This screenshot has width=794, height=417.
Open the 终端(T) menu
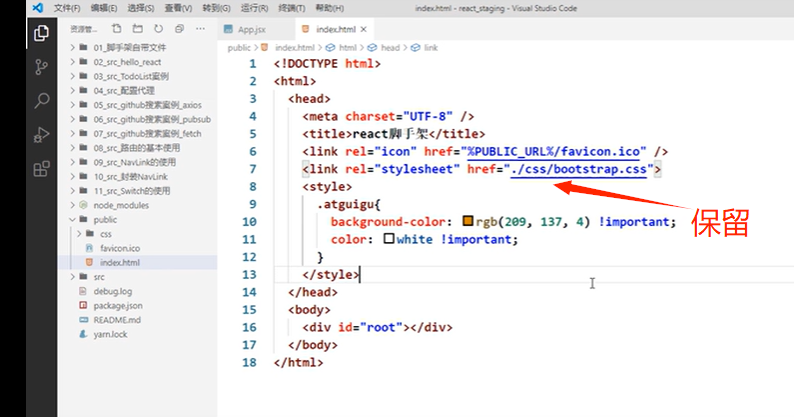coord(292,8)
